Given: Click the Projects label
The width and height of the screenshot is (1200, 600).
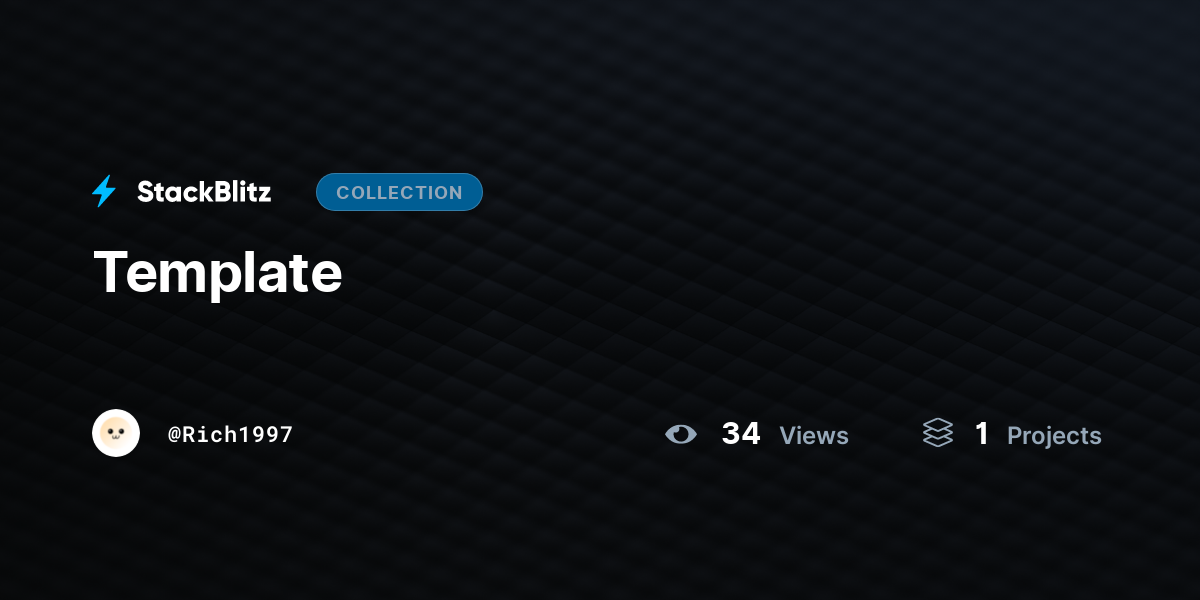Looking at the screenshot, I should 1054,436.
